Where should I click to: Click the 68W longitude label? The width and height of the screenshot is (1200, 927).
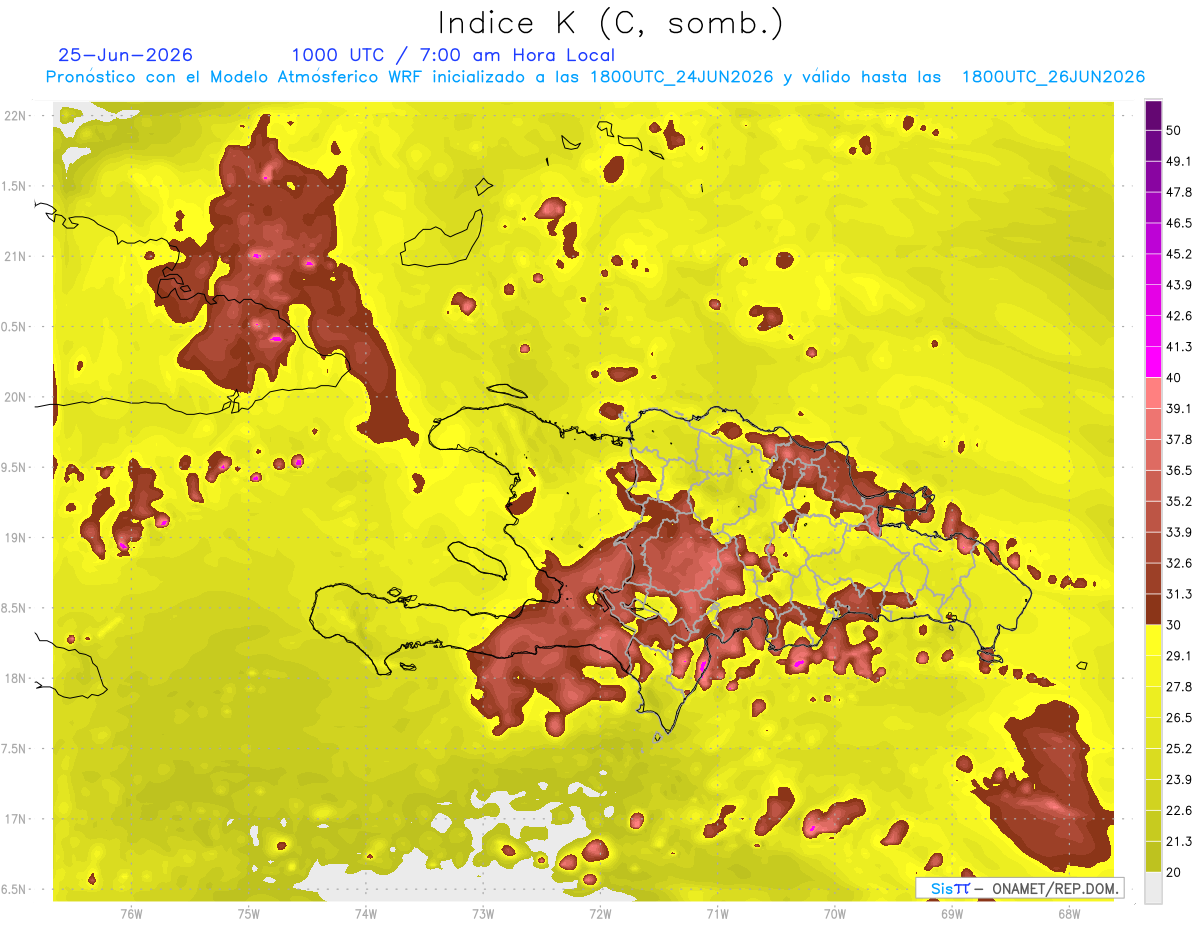coord(1068,914)
